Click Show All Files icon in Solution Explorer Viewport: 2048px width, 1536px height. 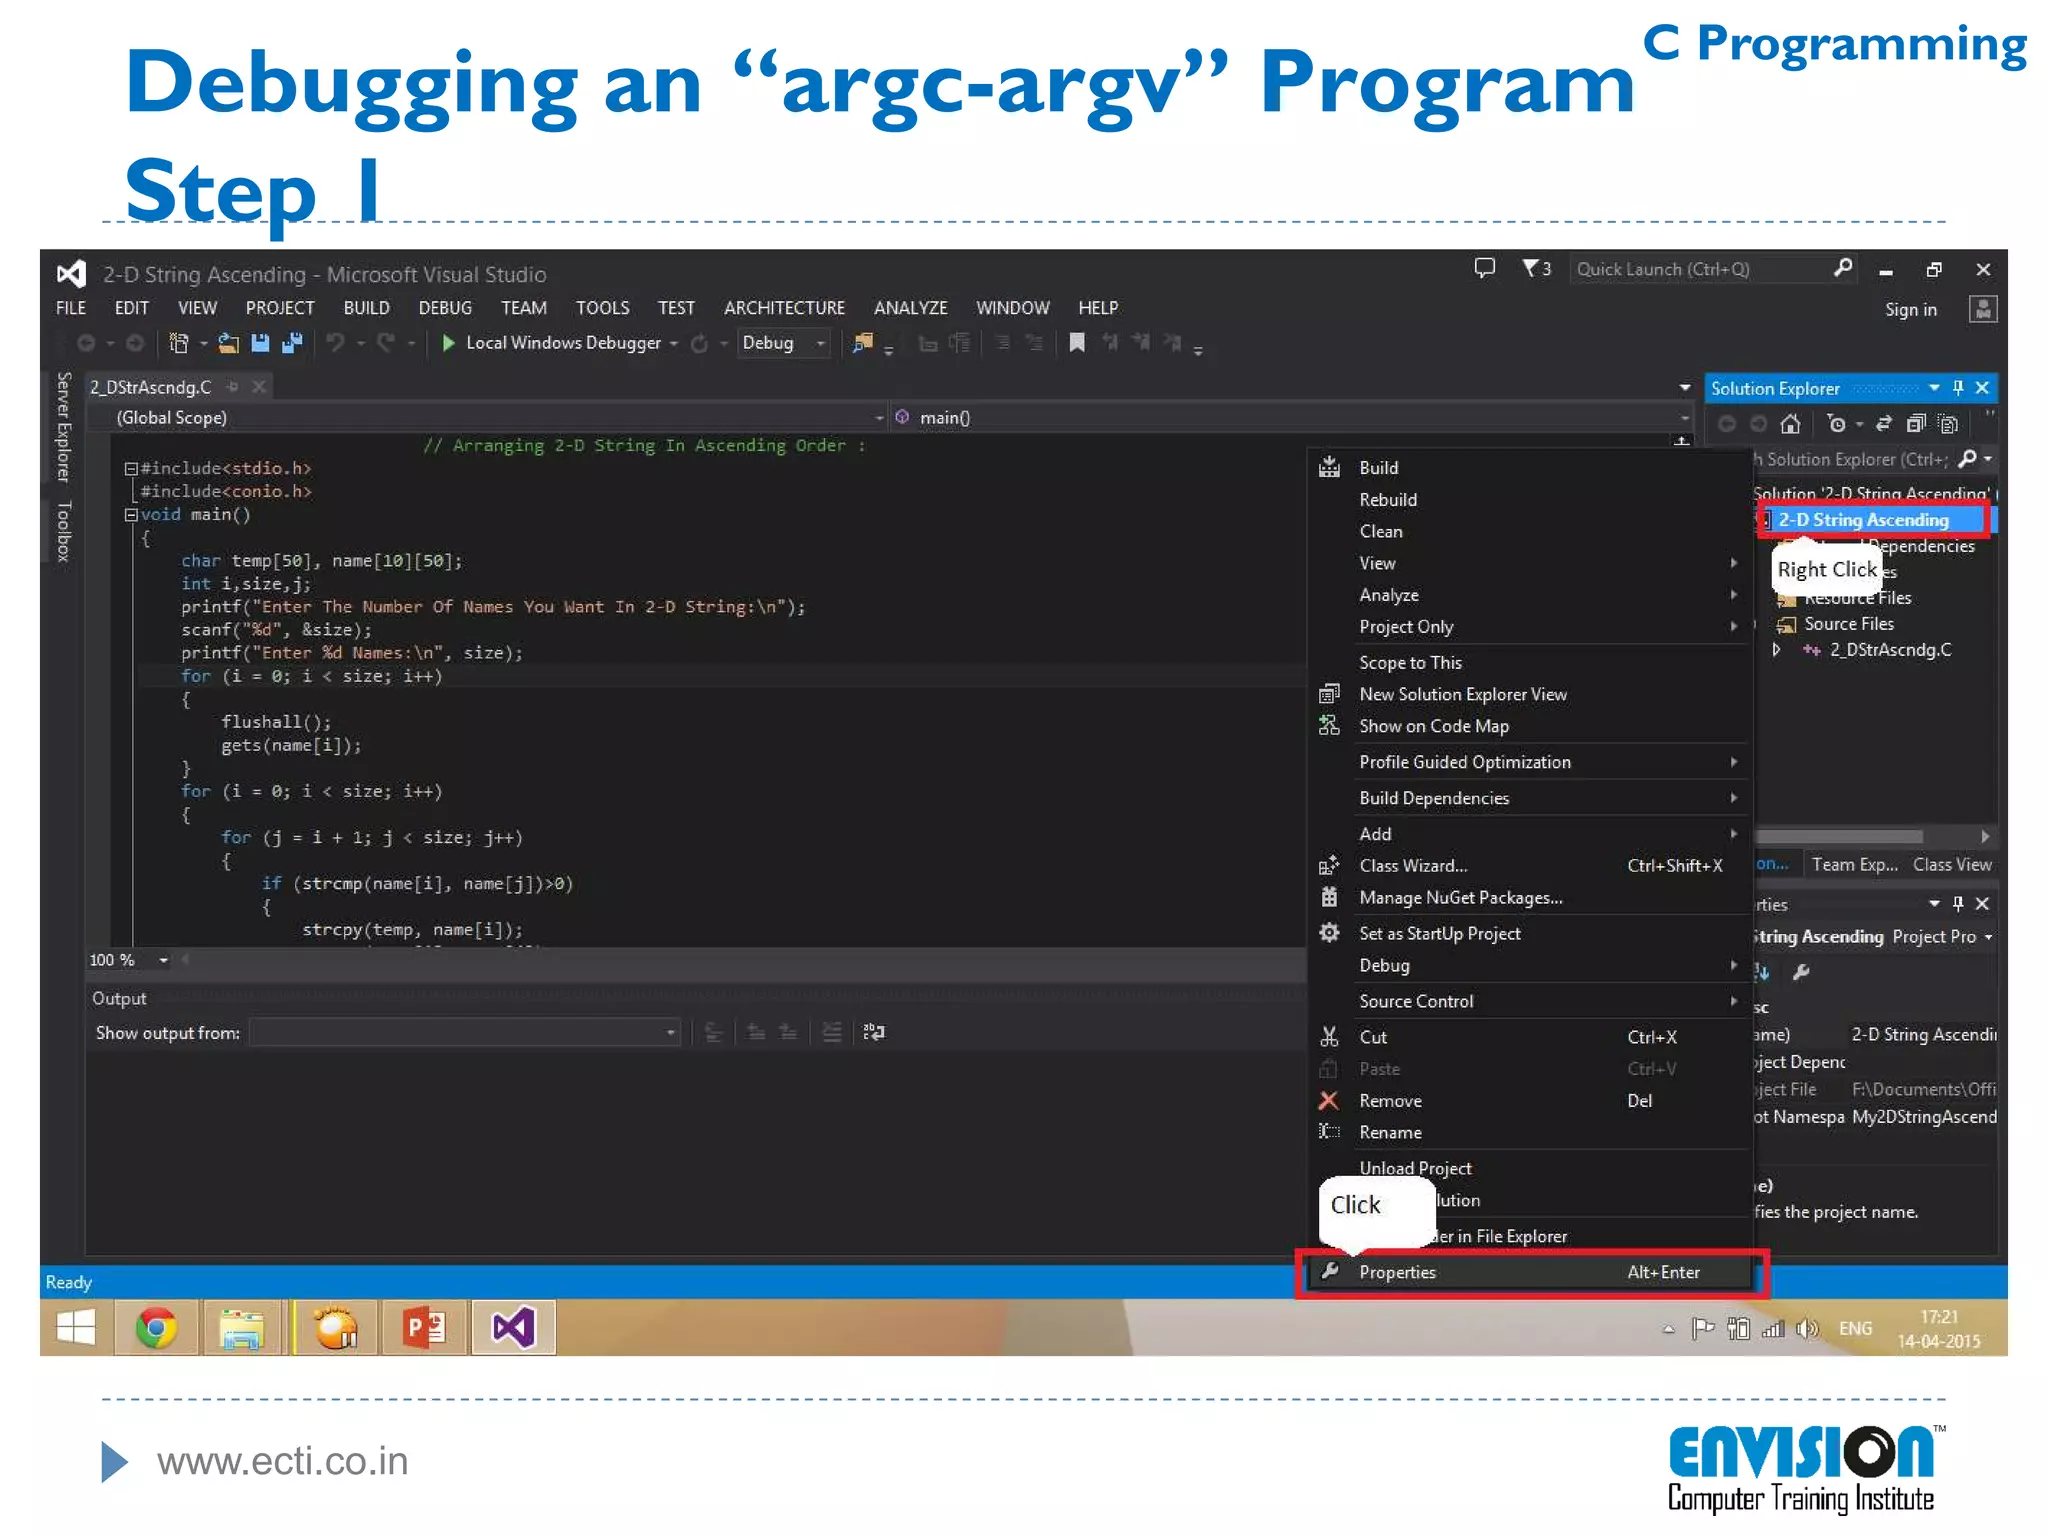click(1948, 424)
